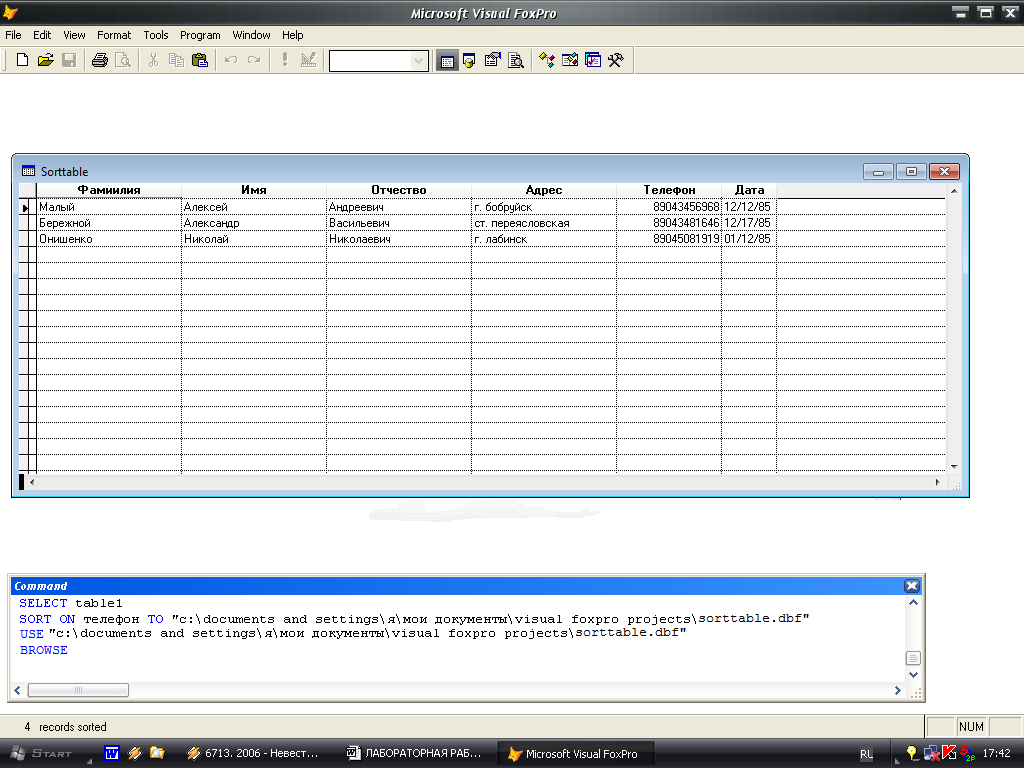
Task: Open the Help menu
Action: point(292,35)
